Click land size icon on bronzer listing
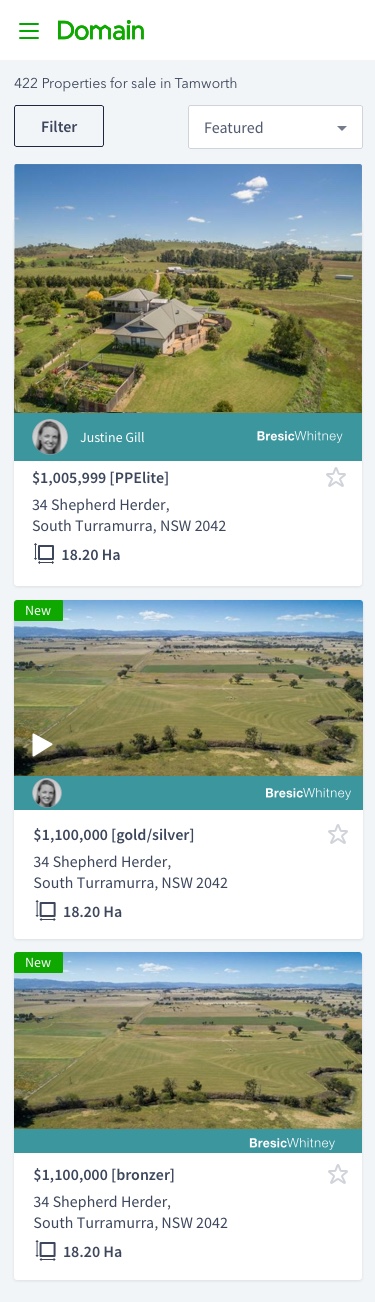This screenshot has width=375, height=1302. coord(46,1250)
